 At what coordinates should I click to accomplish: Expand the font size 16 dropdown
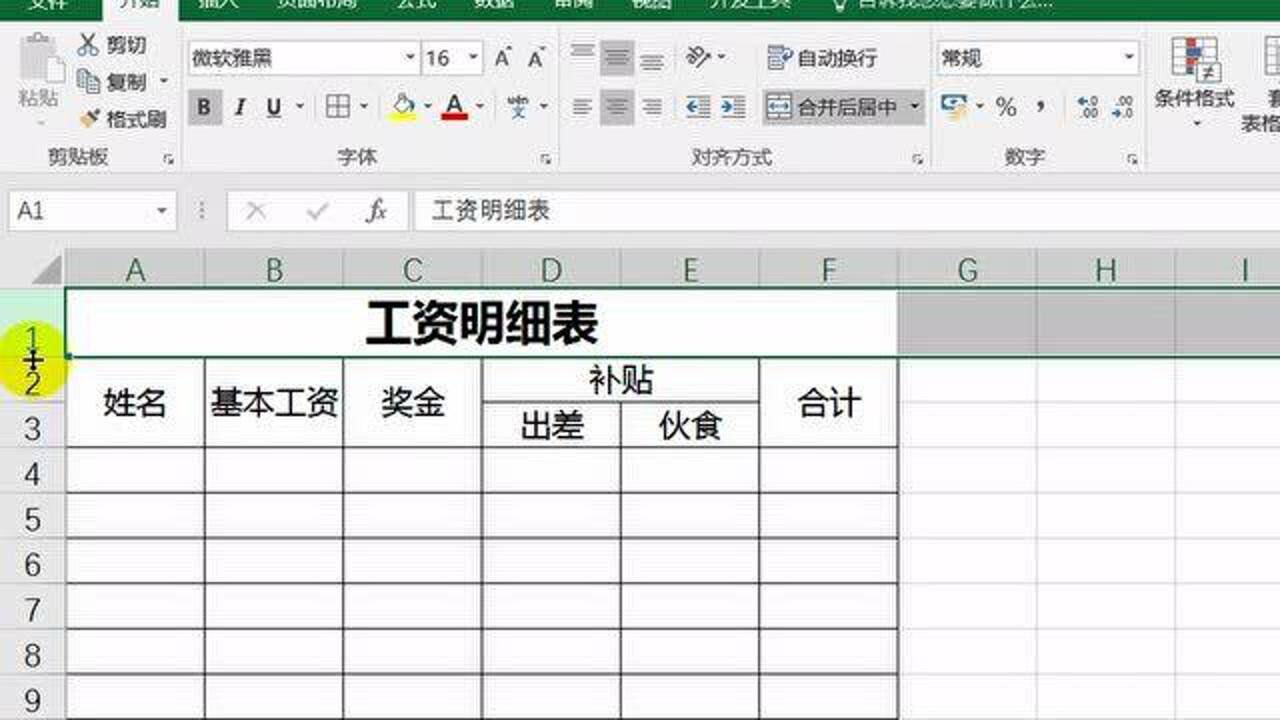point(474,58)
